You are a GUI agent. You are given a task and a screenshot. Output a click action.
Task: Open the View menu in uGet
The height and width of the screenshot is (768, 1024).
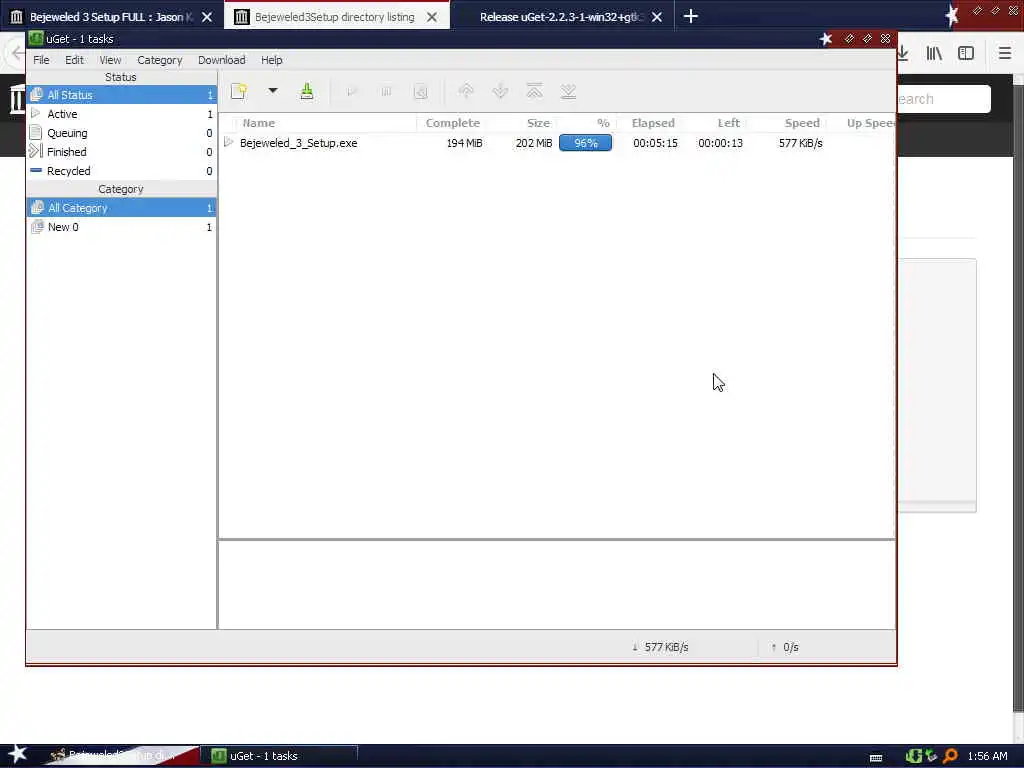pos(110,60)
